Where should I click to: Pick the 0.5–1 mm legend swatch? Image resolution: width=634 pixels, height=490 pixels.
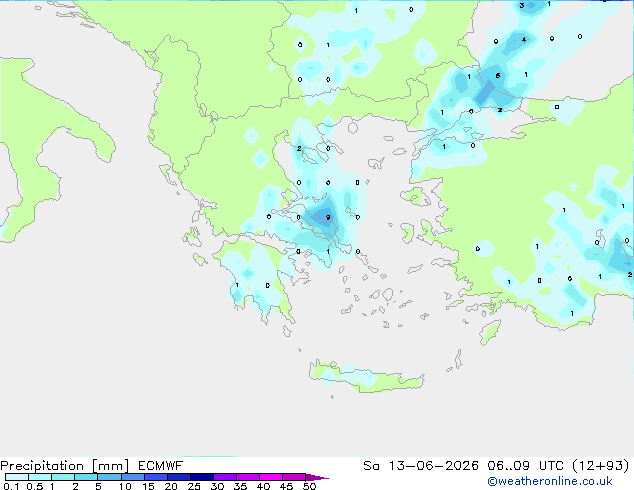pos(40,477)
